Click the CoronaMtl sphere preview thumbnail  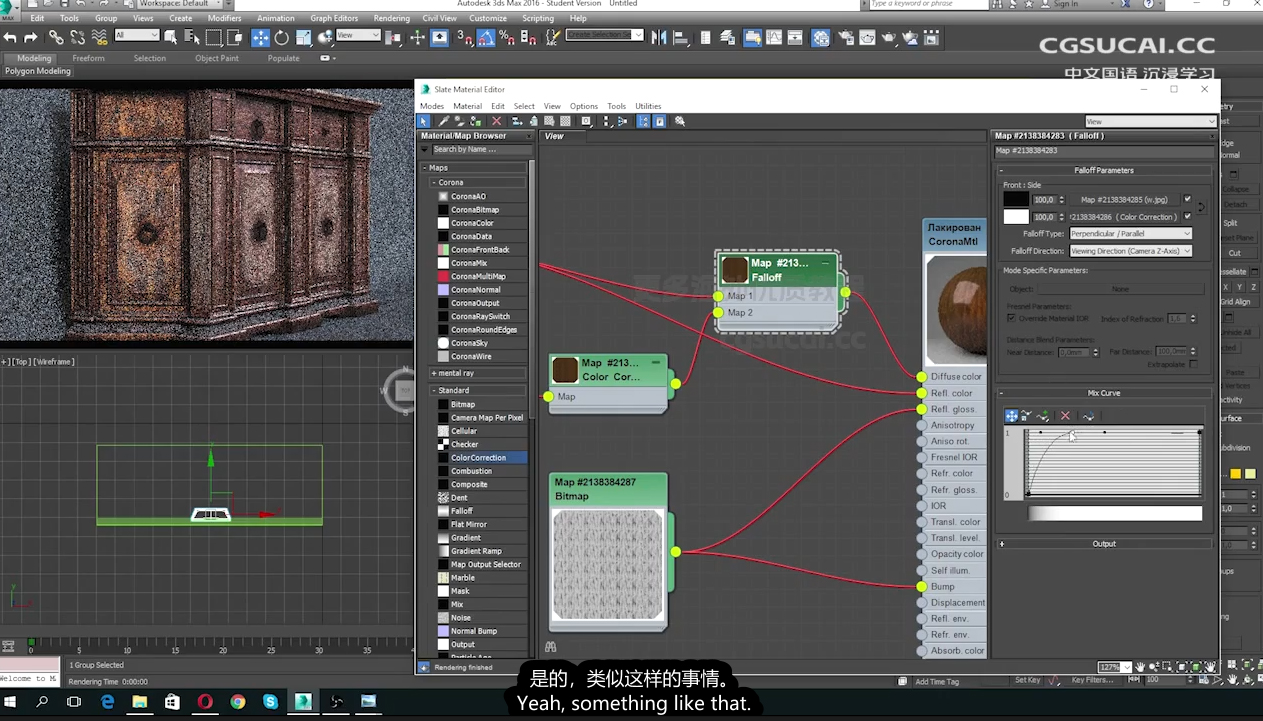click(956, 310)
